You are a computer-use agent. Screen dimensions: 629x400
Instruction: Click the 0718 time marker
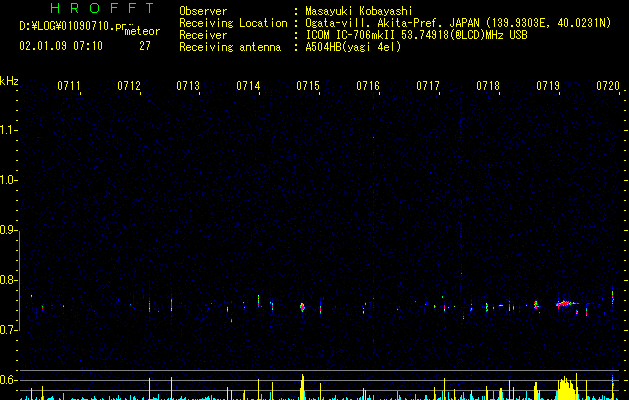tap(488, 86)
